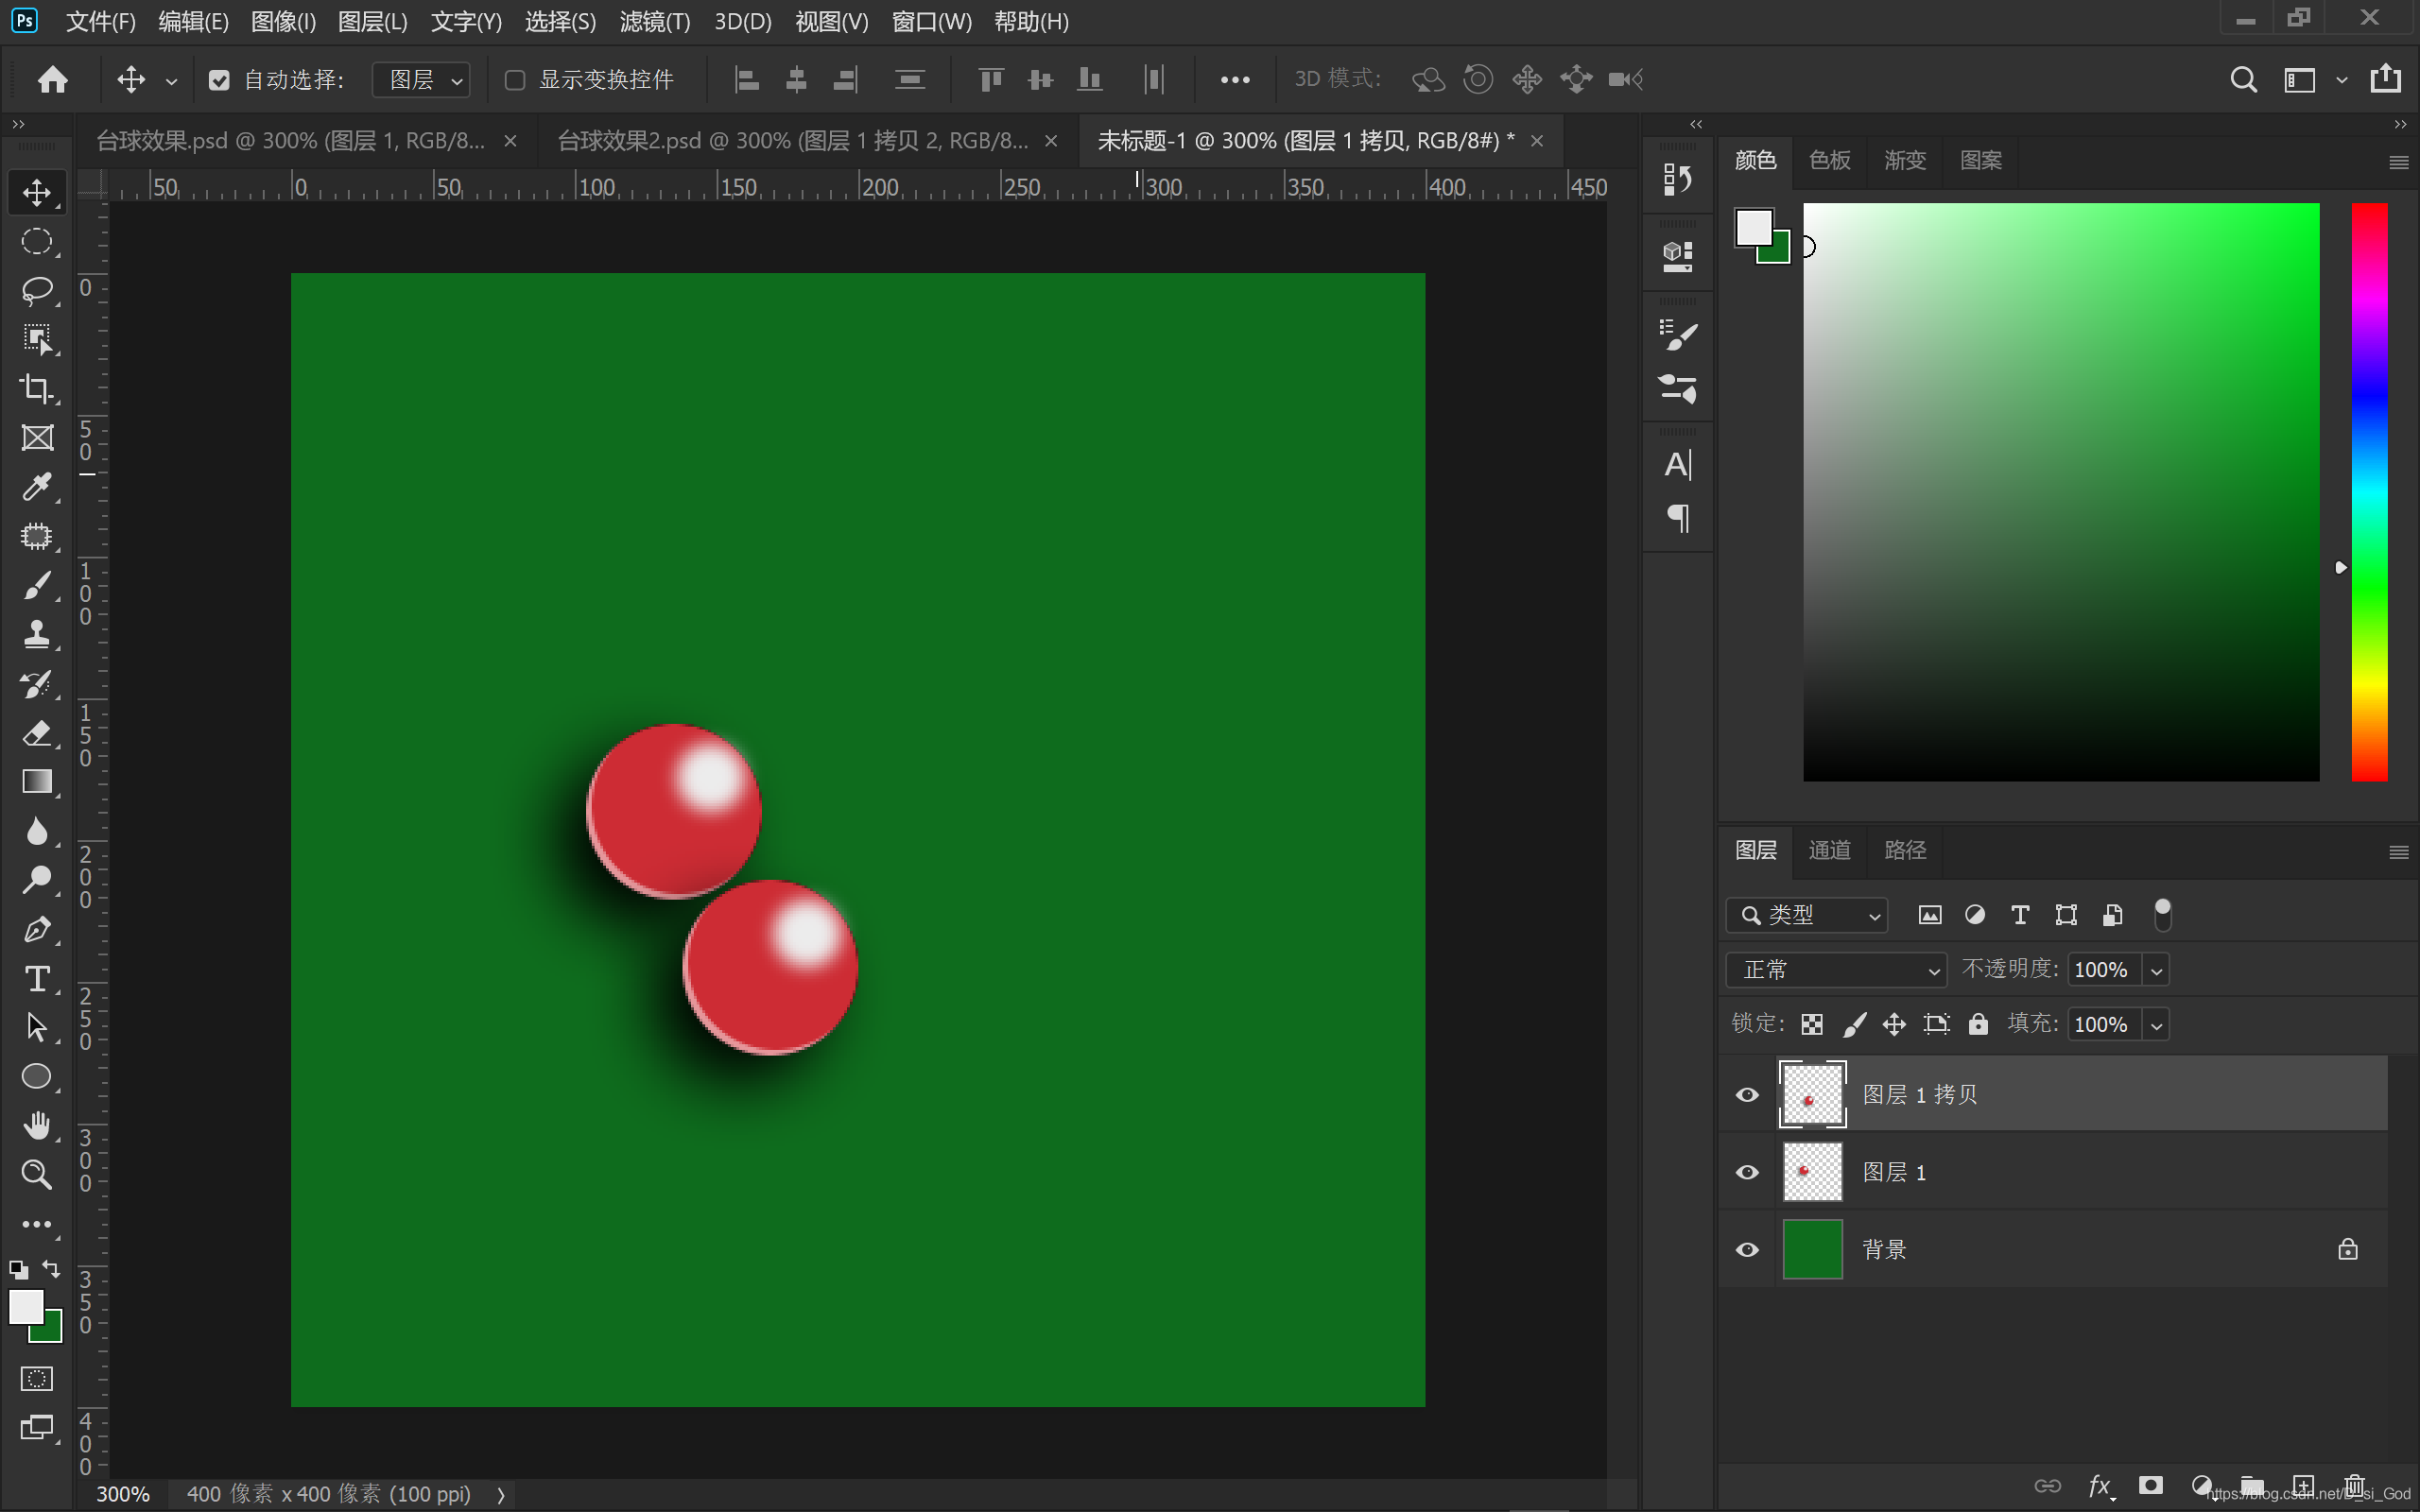
Task: Hide the 图层 1 layer
Action: (1747, 1171)
